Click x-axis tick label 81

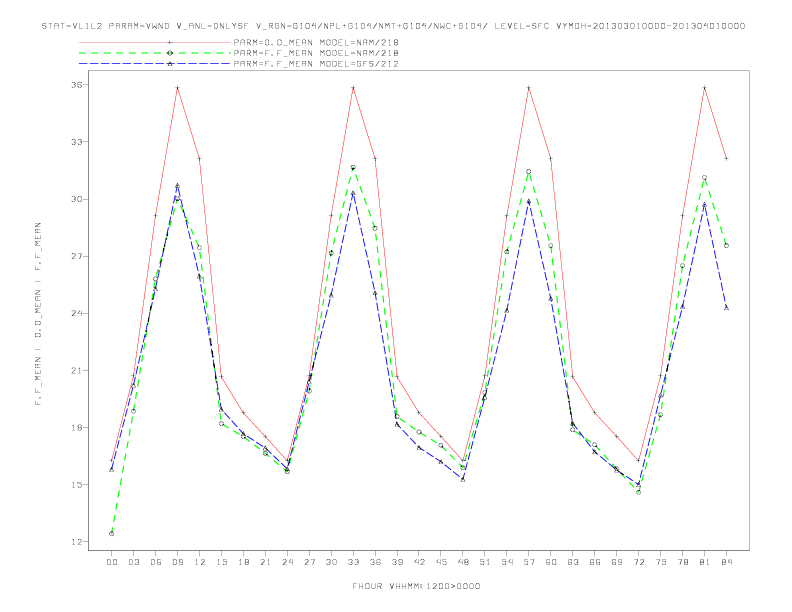coord(705,562)
